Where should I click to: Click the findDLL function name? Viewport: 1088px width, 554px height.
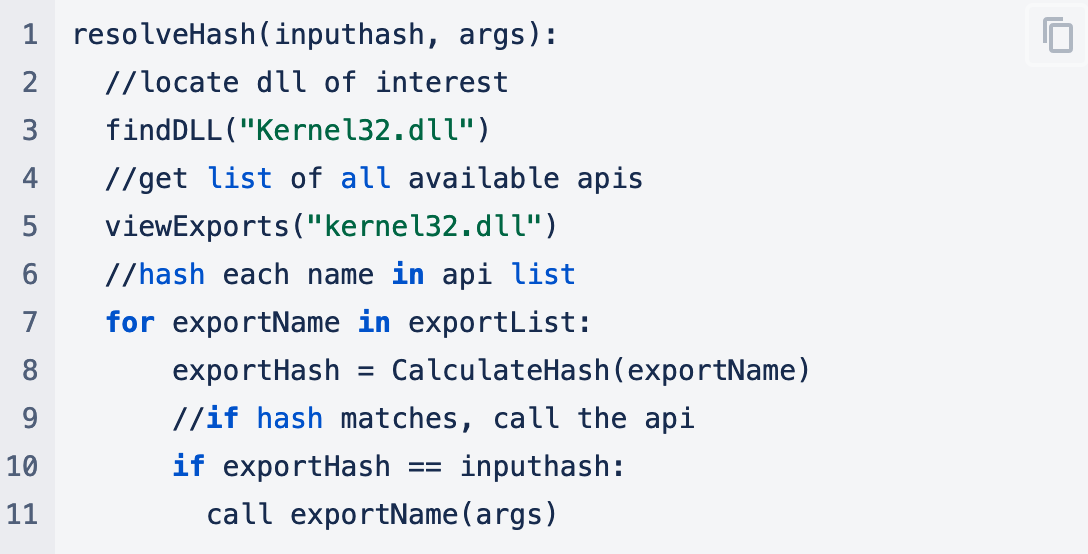[164, 130]
